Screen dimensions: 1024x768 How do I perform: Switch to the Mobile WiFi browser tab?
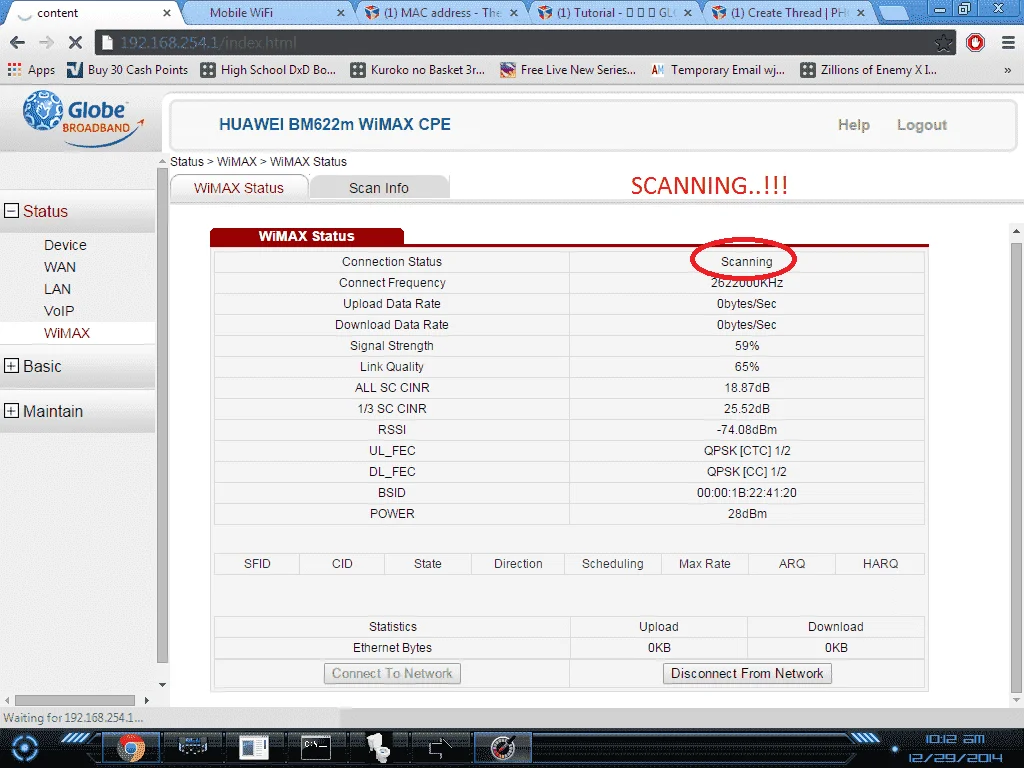pyautogui.click(x=268, y=12)
